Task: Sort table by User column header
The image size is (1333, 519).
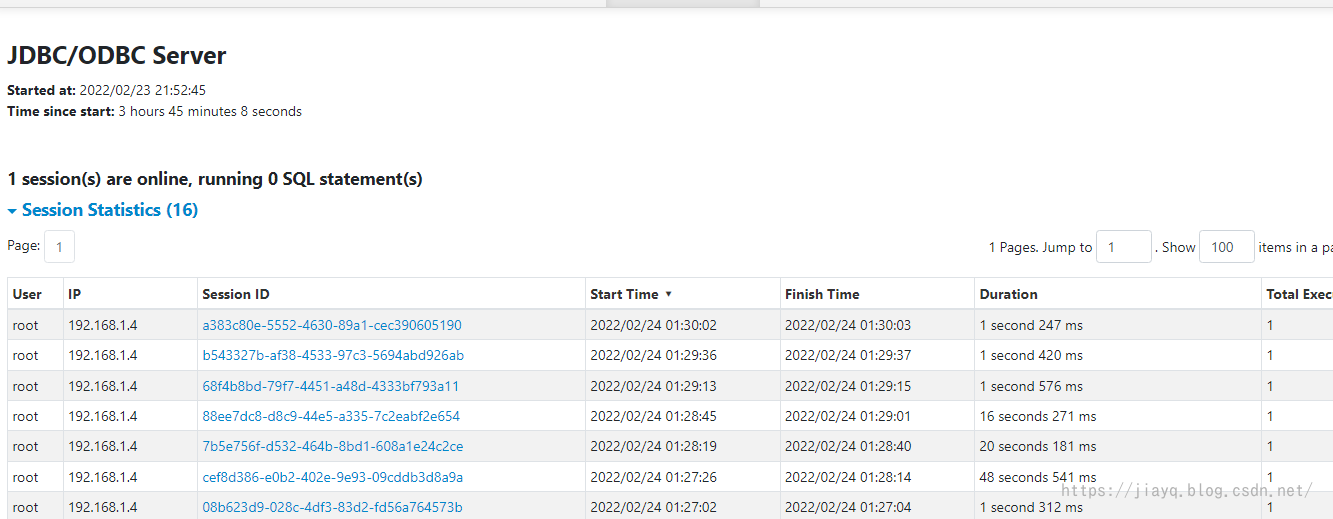Action: (x=27, y=294)
